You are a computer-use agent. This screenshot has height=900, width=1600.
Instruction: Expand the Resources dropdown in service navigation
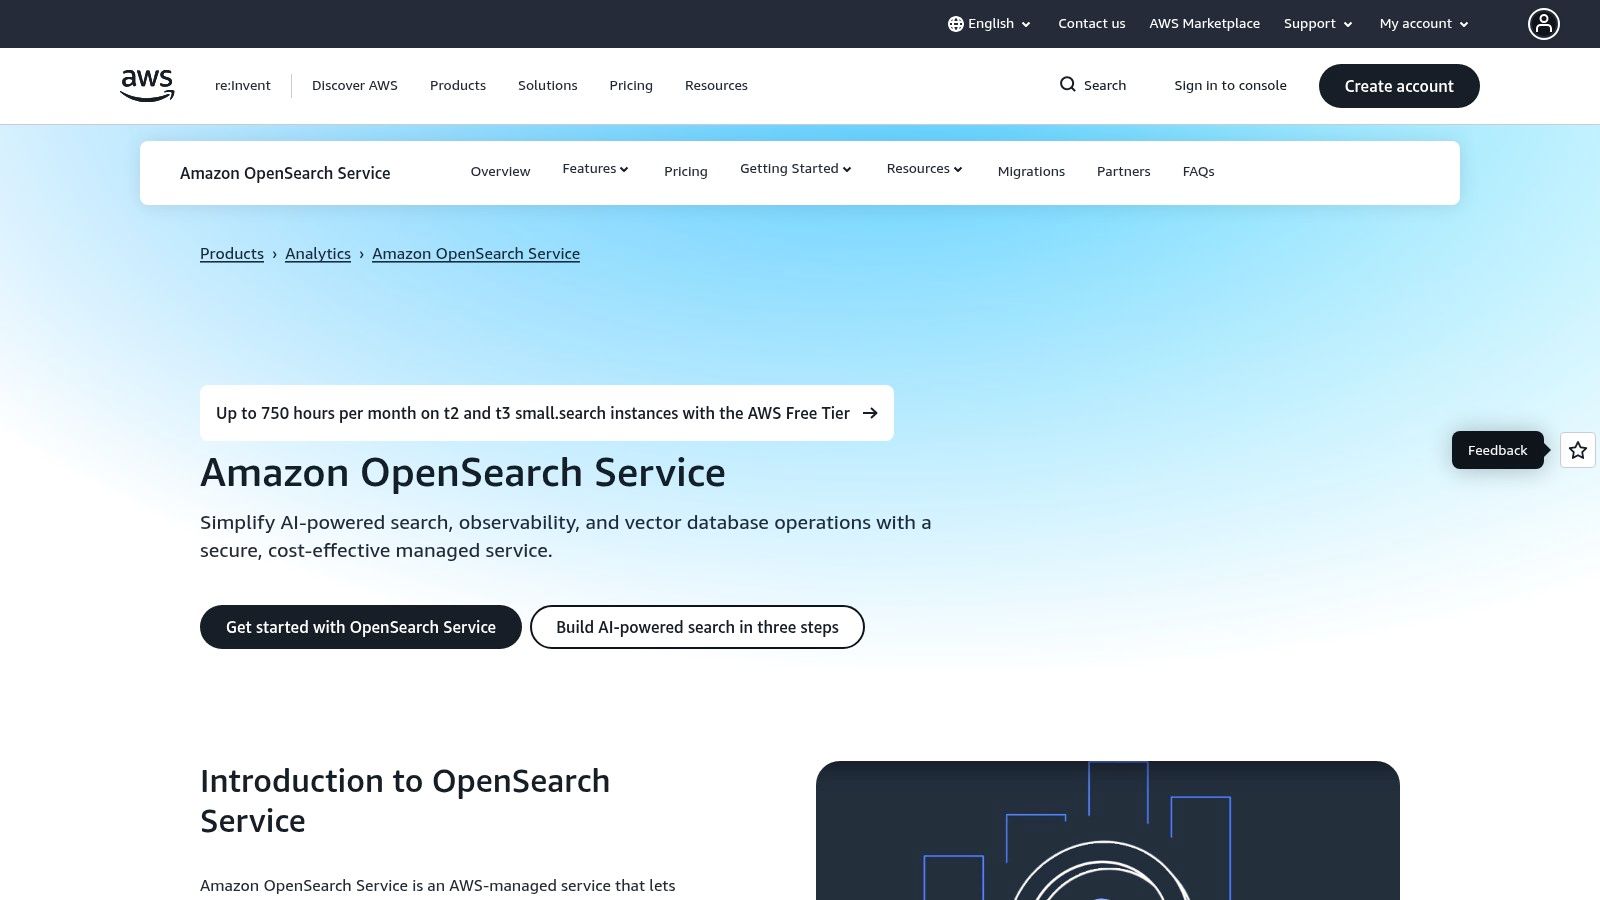tap(923, 169)
